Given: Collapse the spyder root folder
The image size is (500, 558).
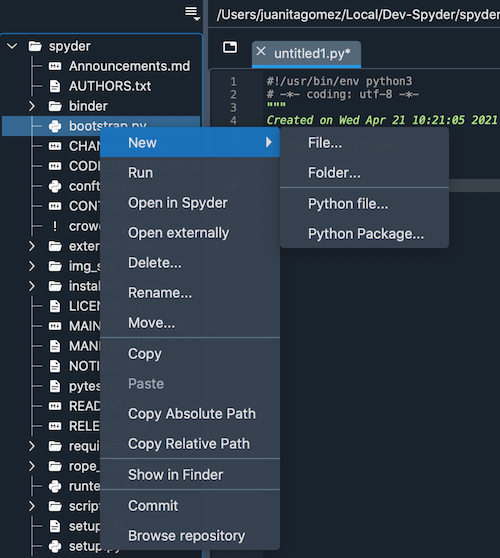Looking at the screenshot, I should [12, 46].
